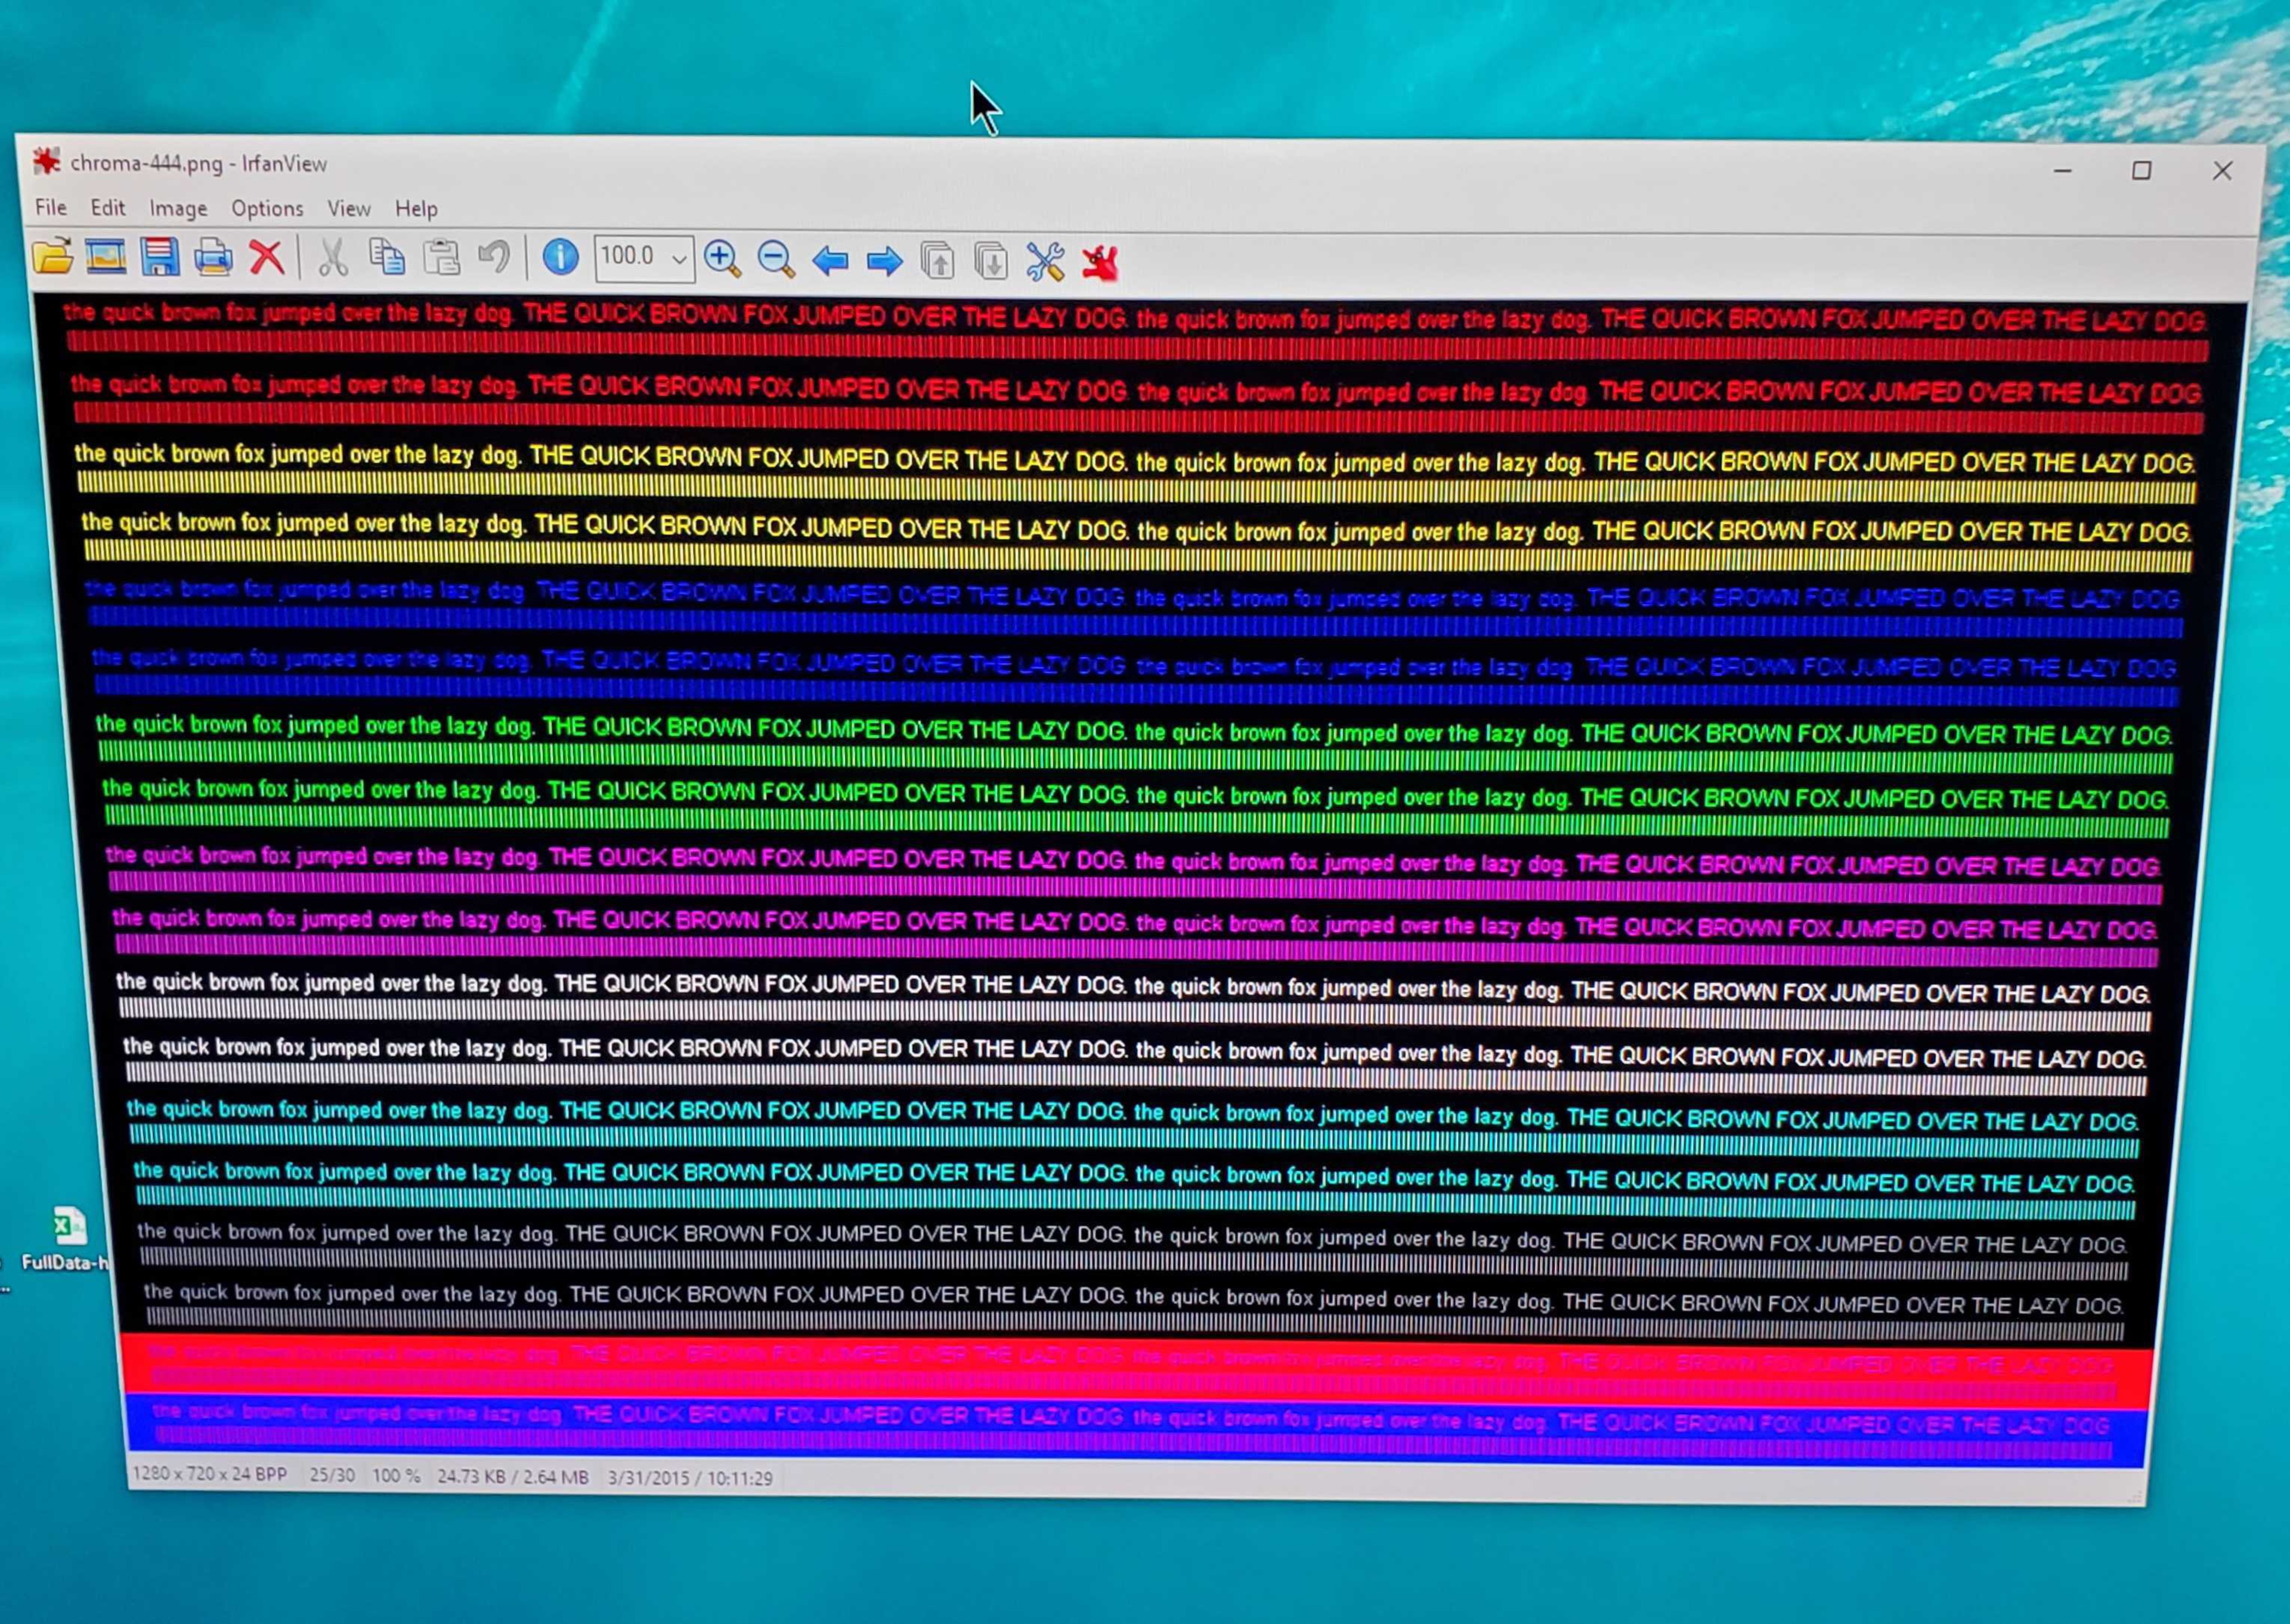The width and height of the screenshot is (2290, 1624).
Task: Open IrfanView settings tools icon
Action: coord(1045,262)
